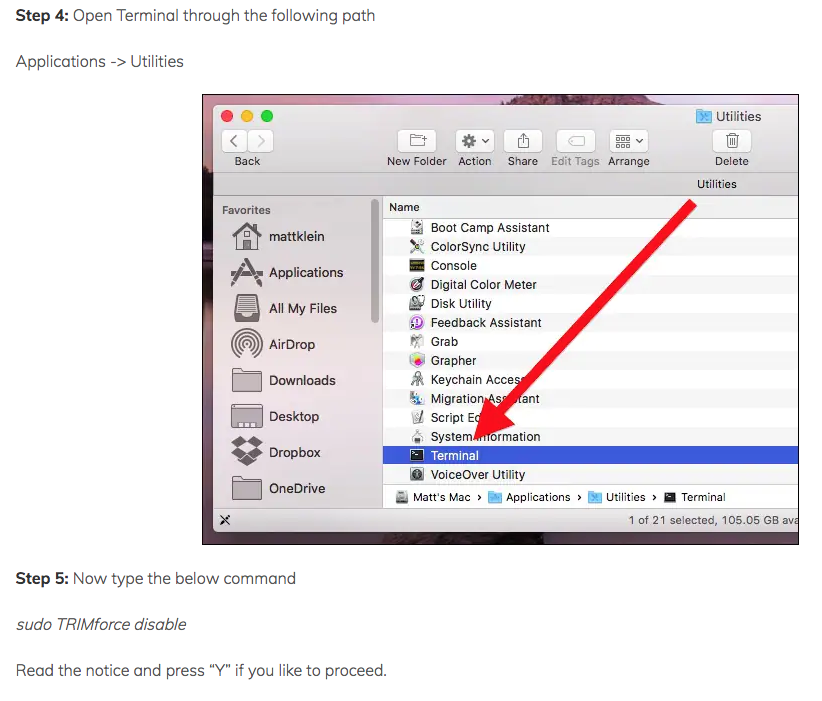Open the Arrange dropdown menu
Viewport: 822px width, 701px height.
[x=629, y=141]
